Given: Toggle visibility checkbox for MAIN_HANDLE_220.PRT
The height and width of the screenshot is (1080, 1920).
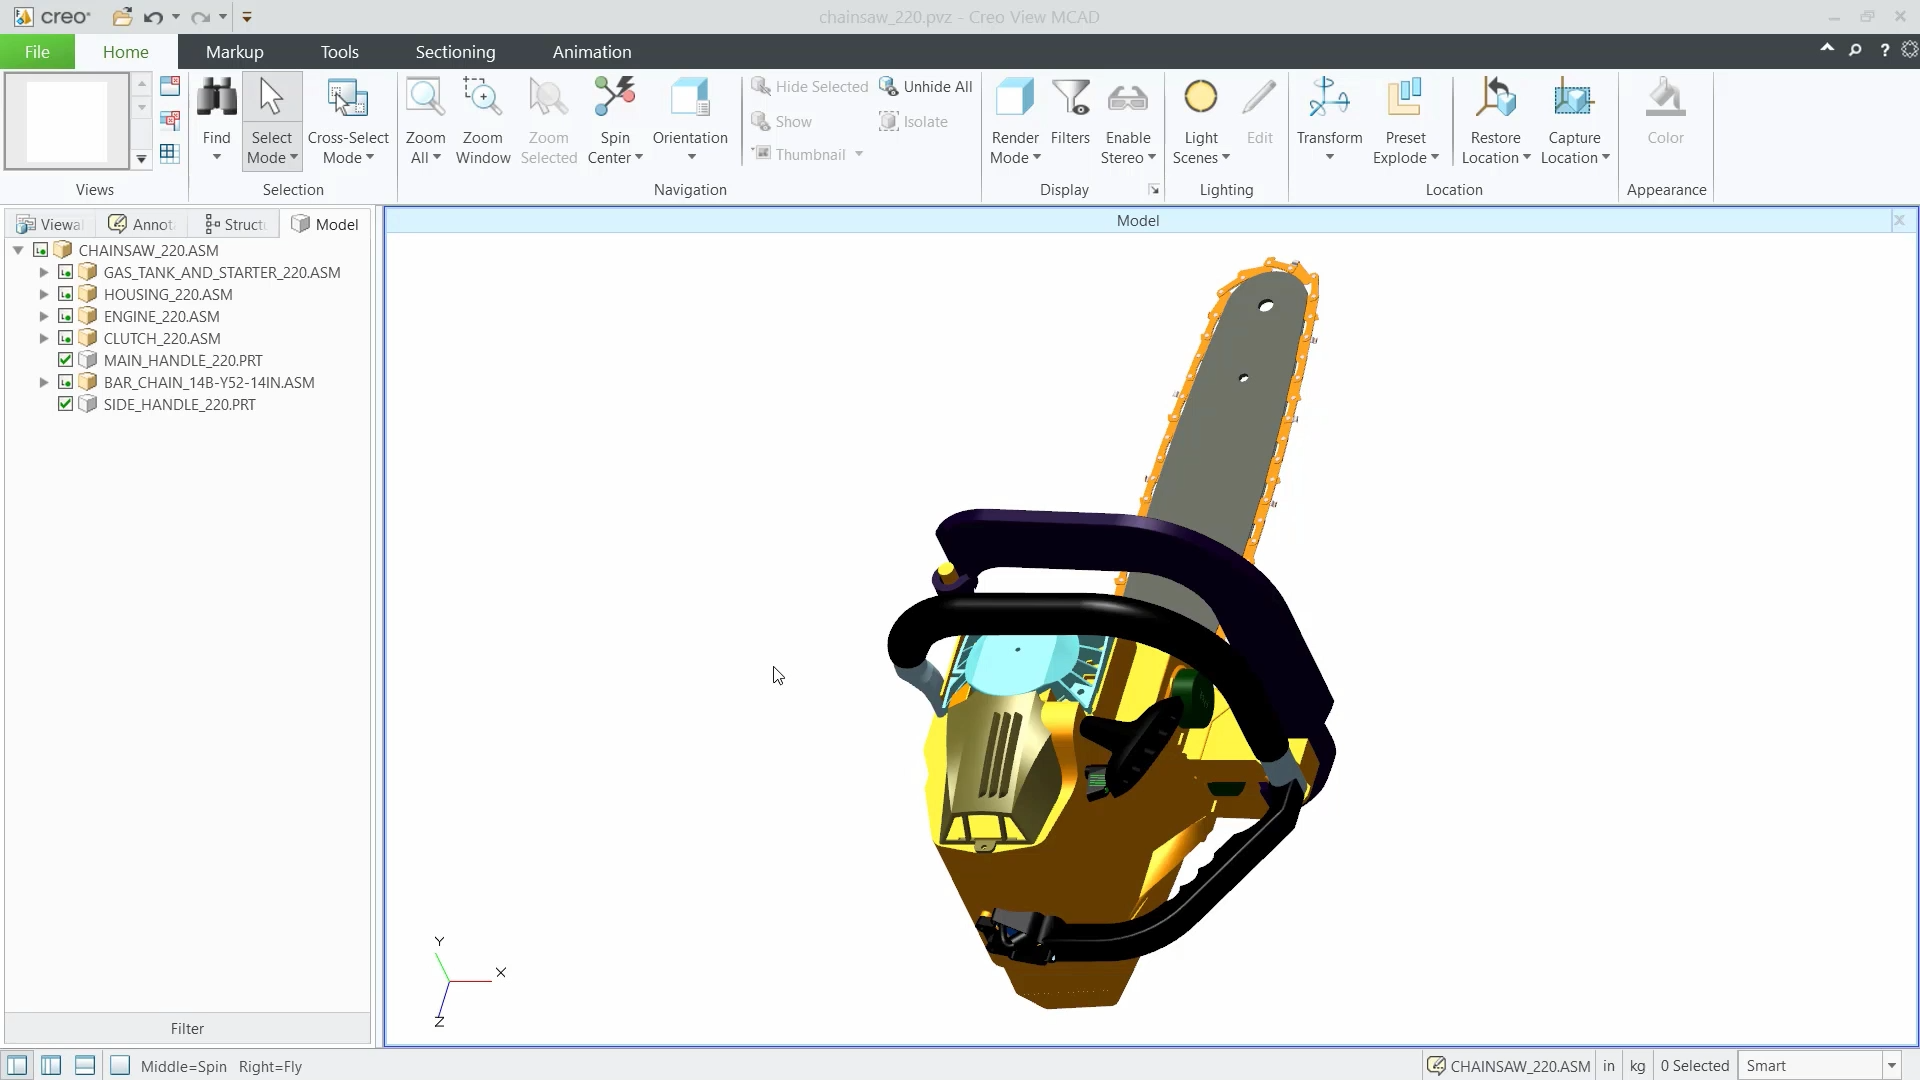Looking at the screenshot, I should 66,360.
